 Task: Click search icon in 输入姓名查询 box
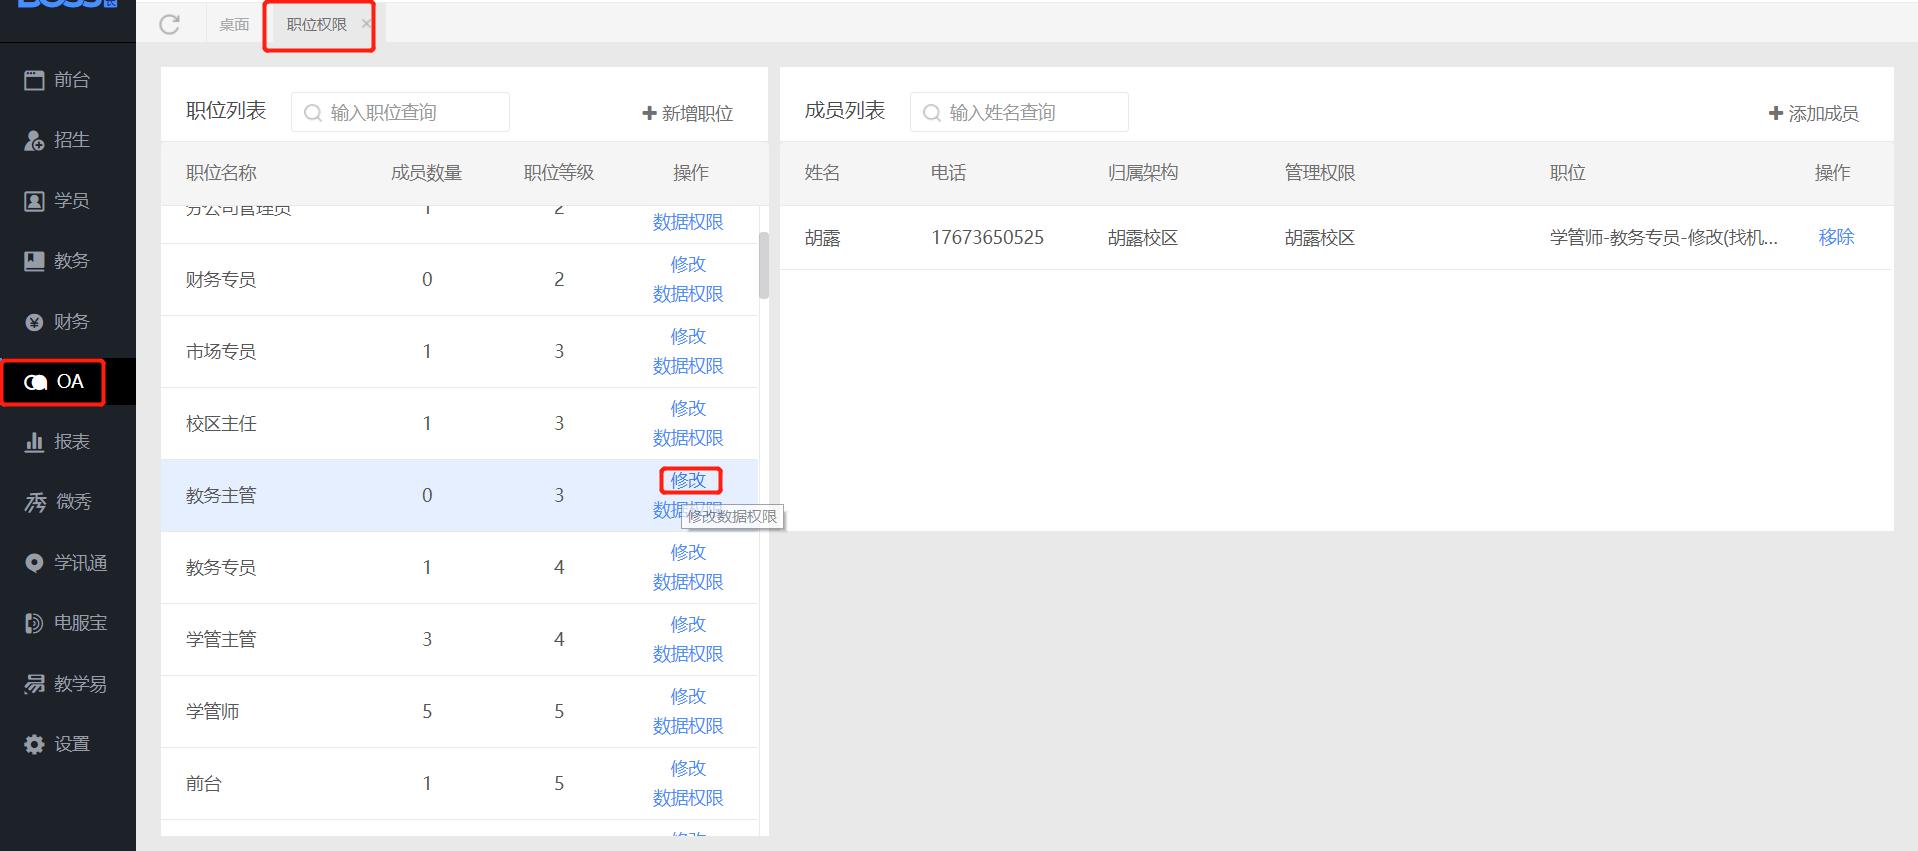coord(932,113)
